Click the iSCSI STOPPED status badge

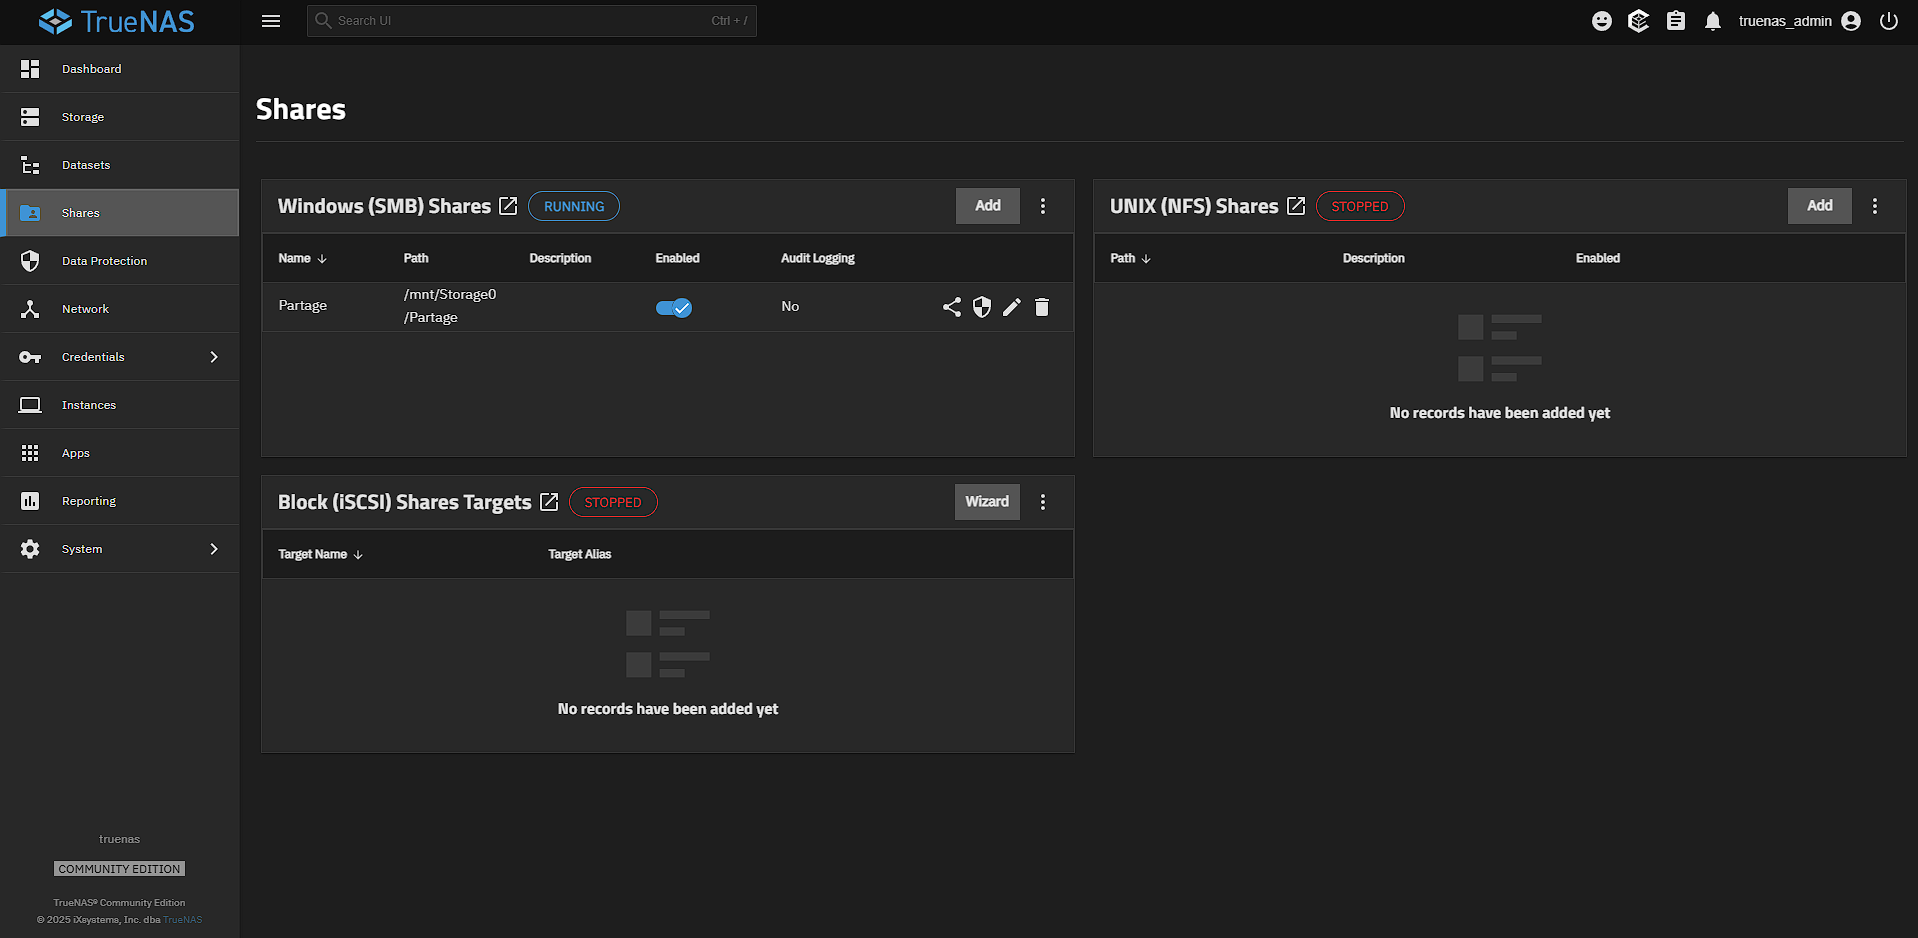click(x=613, y=502)
